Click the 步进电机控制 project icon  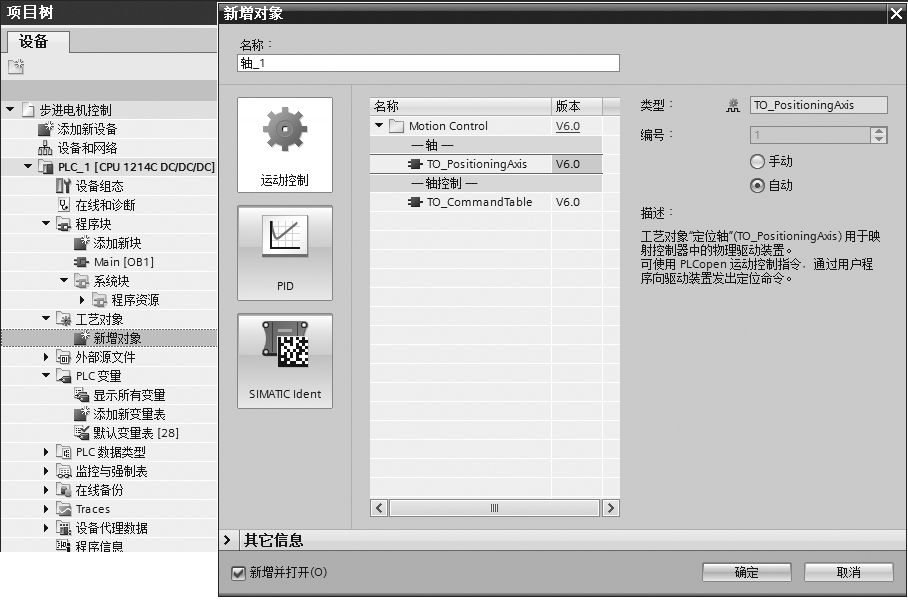[28, 109]
